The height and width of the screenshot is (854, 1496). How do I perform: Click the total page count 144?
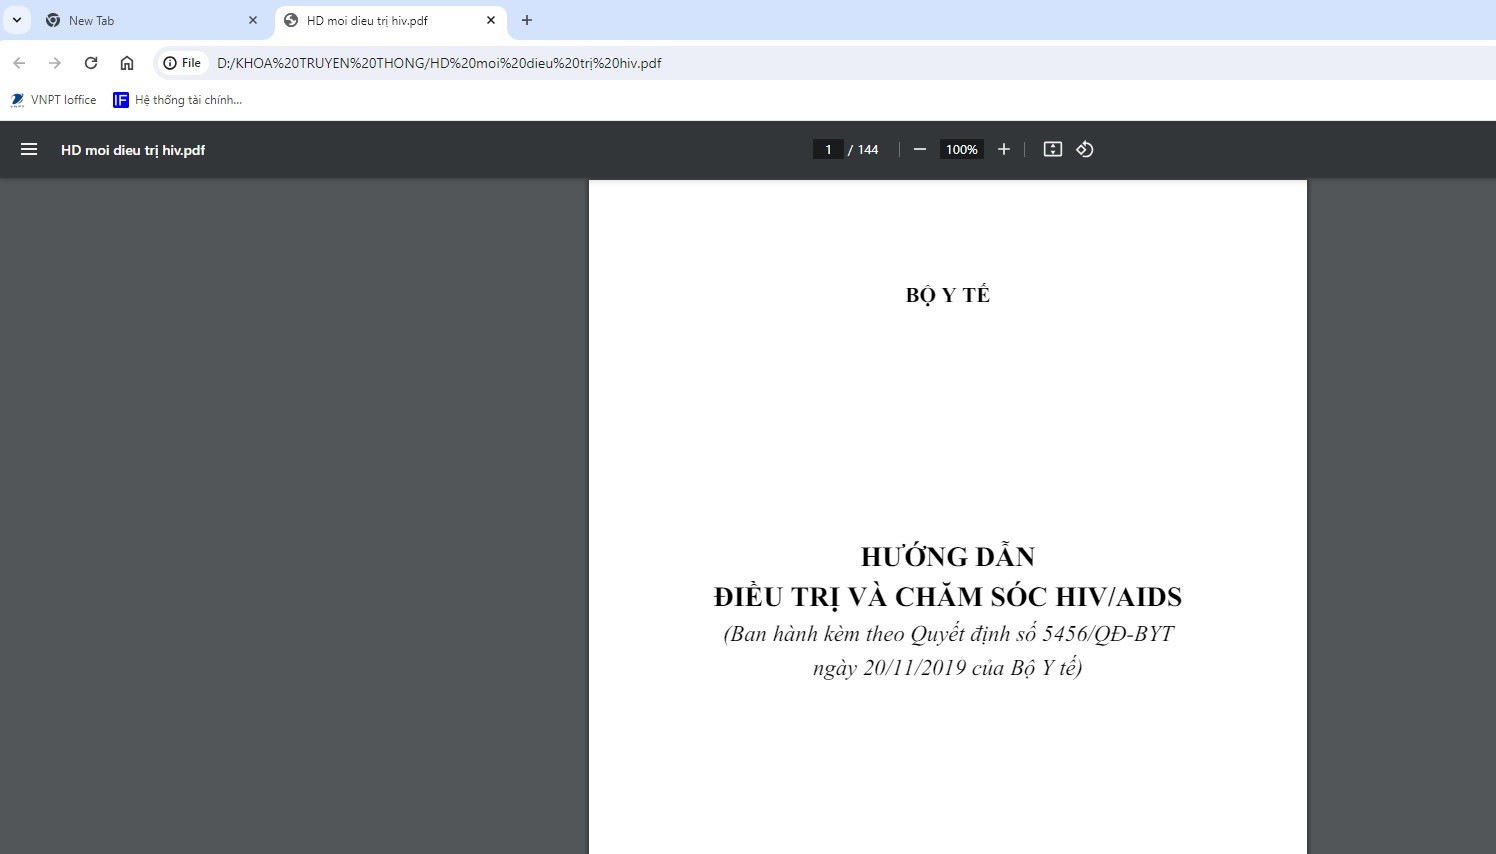pos(868,150)
